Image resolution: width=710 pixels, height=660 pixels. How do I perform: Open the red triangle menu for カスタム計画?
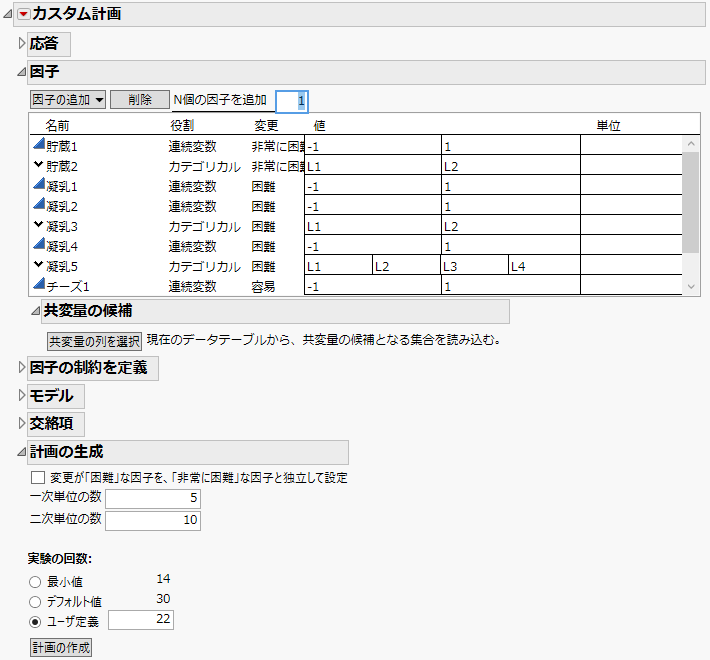pos(24,14)
